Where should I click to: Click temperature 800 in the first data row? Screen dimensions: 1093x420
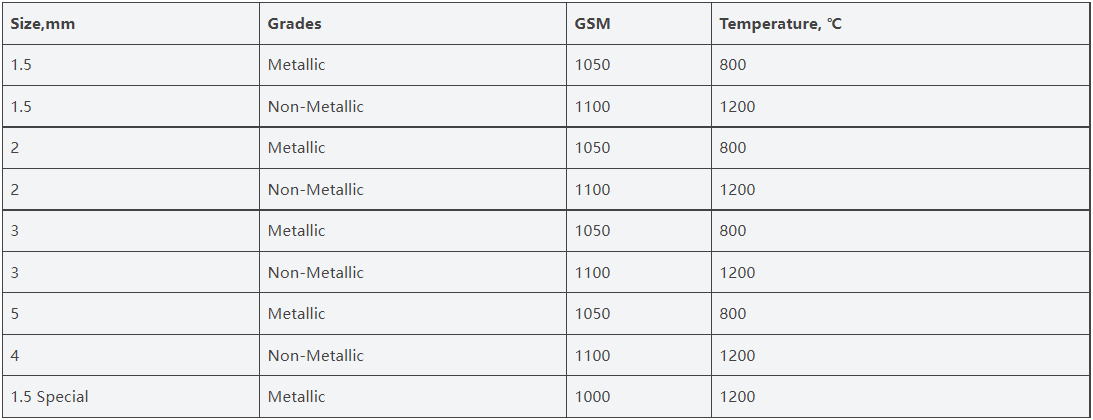click(x=900, y=65)
